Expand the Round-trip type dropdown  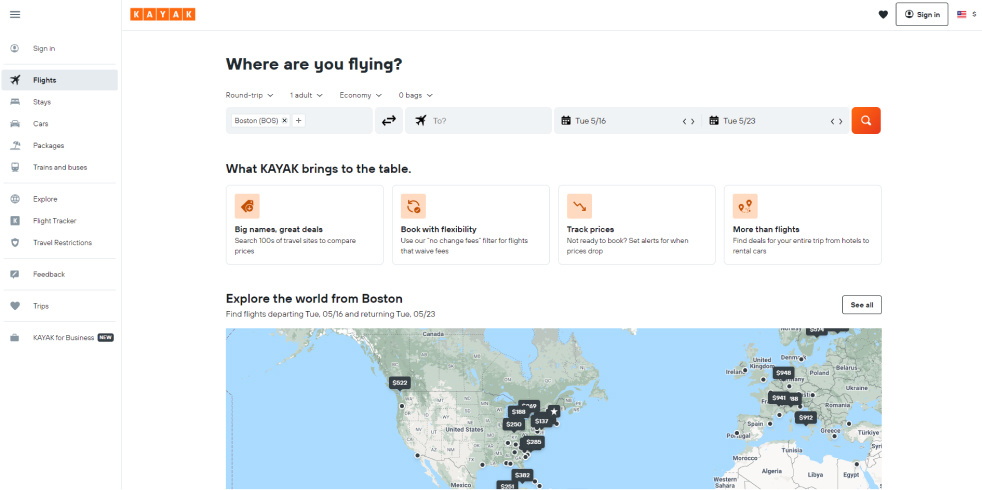[249, 95]
